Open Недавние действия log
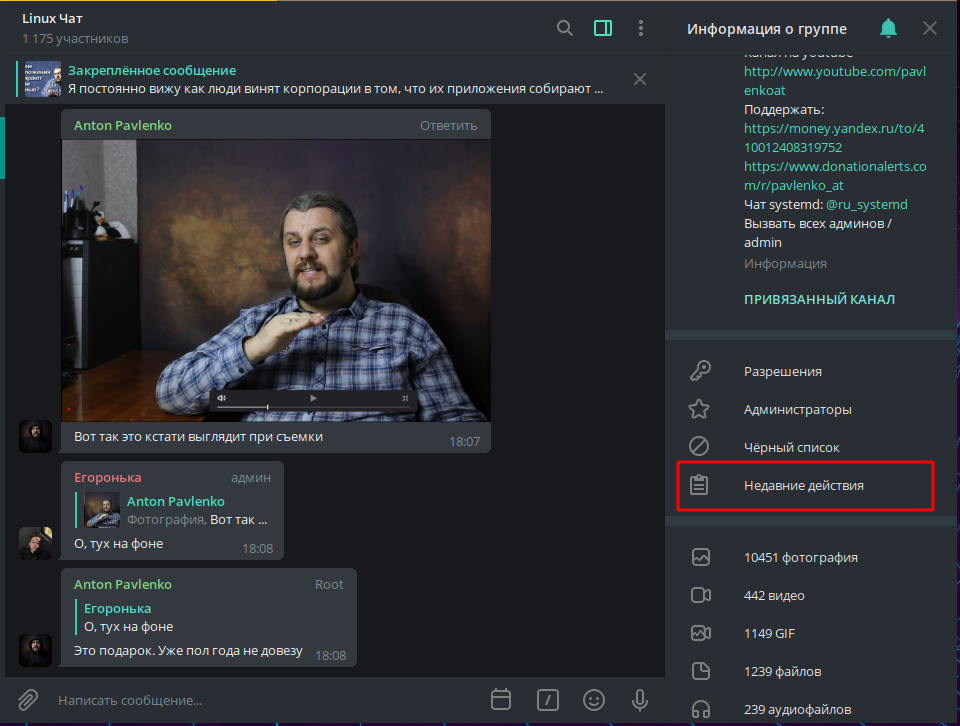Viewport: 960px width, 726px height. point(806,485)
